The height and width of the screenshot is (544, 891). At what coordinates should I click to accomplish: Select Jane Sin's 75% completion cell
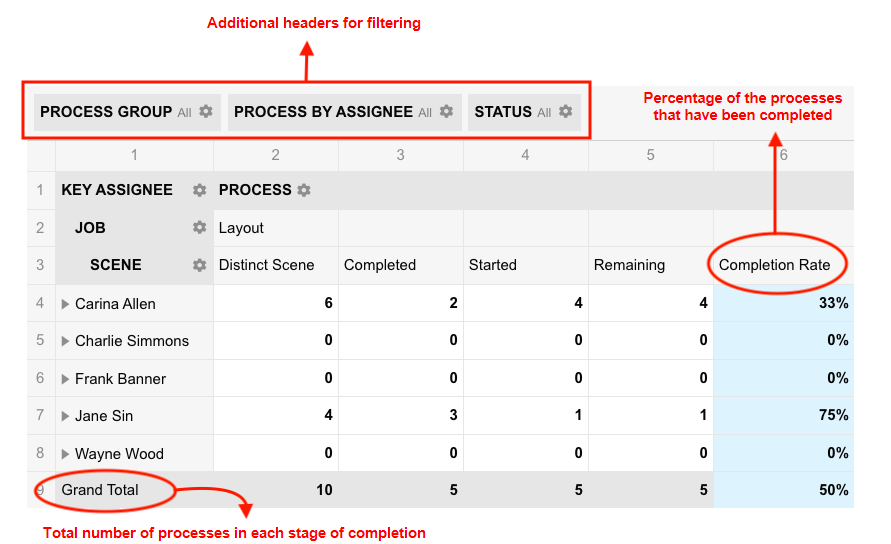click(x=784, y=416)
